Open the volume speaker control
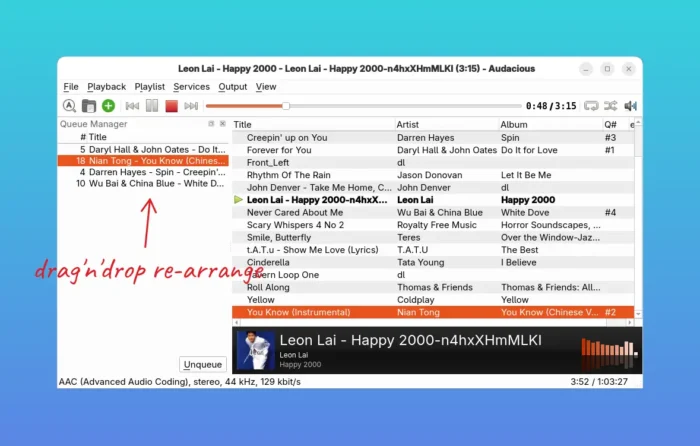 pos(631,106)
